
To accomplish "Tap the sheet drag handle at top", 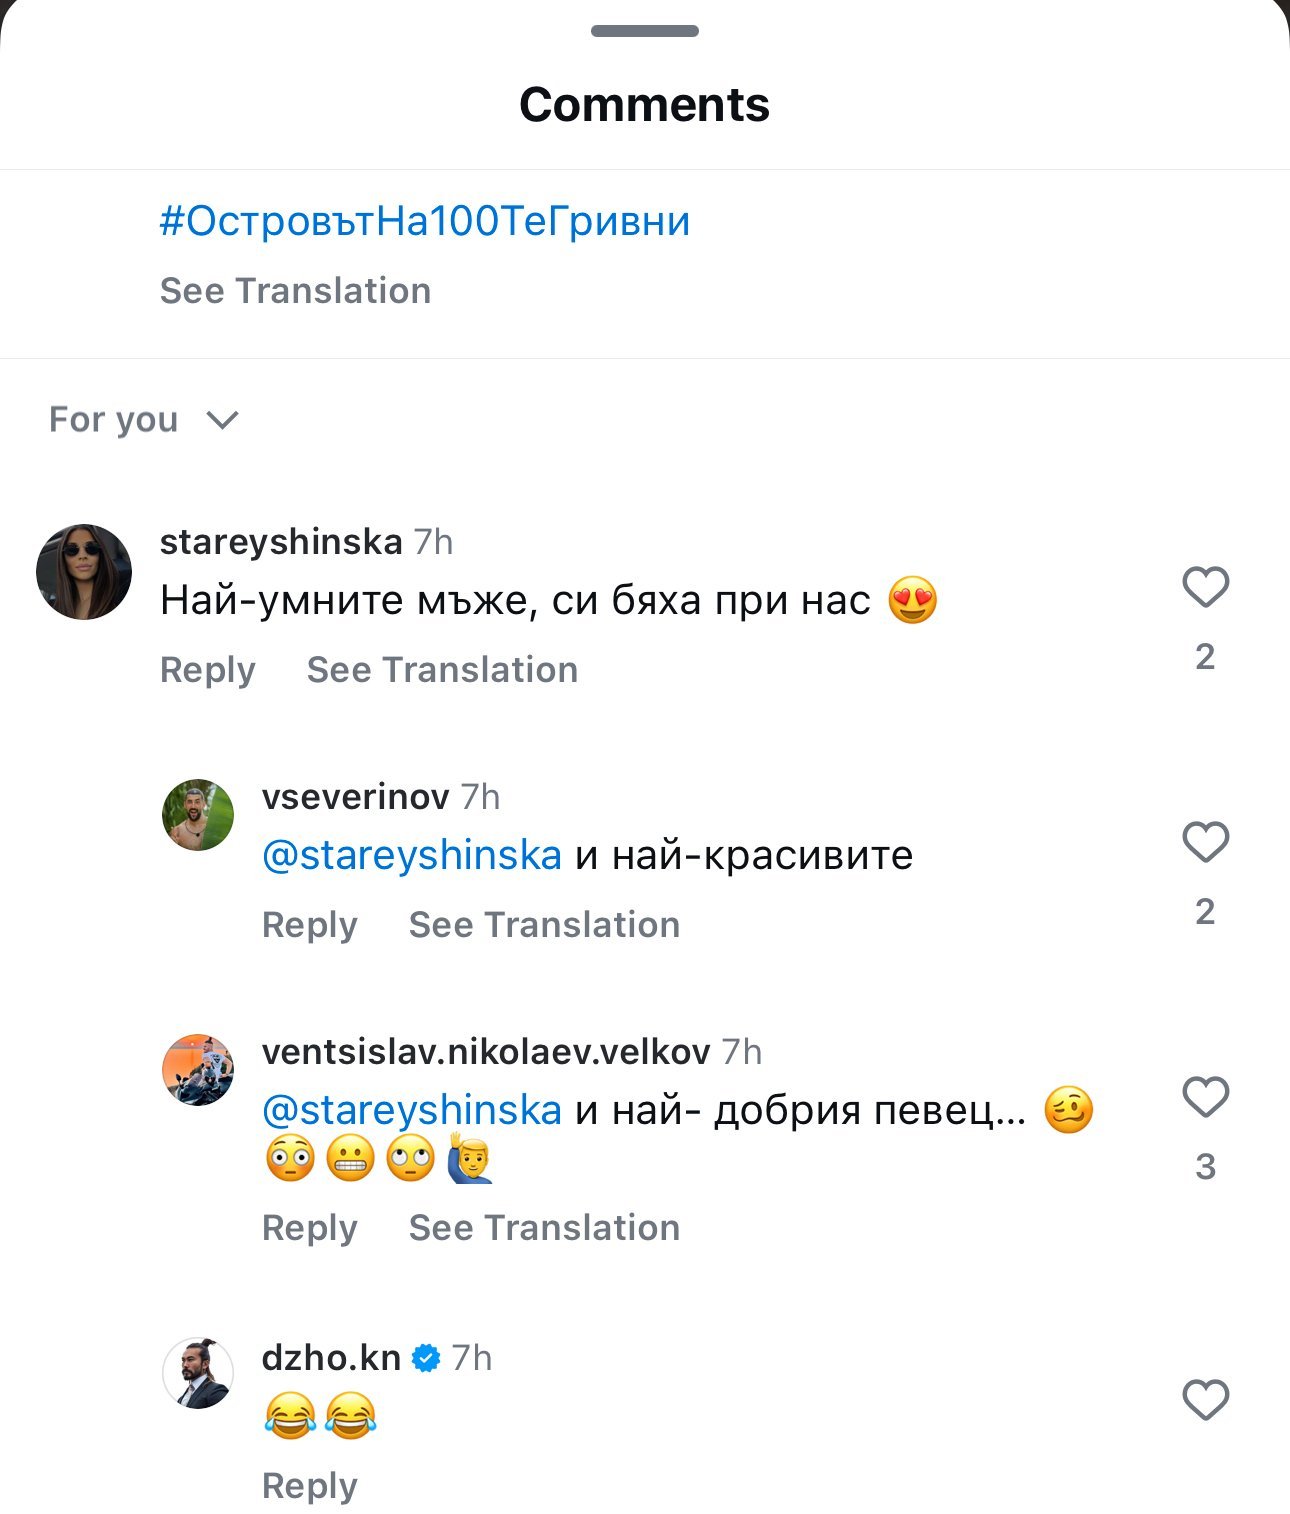I will 644,31.
